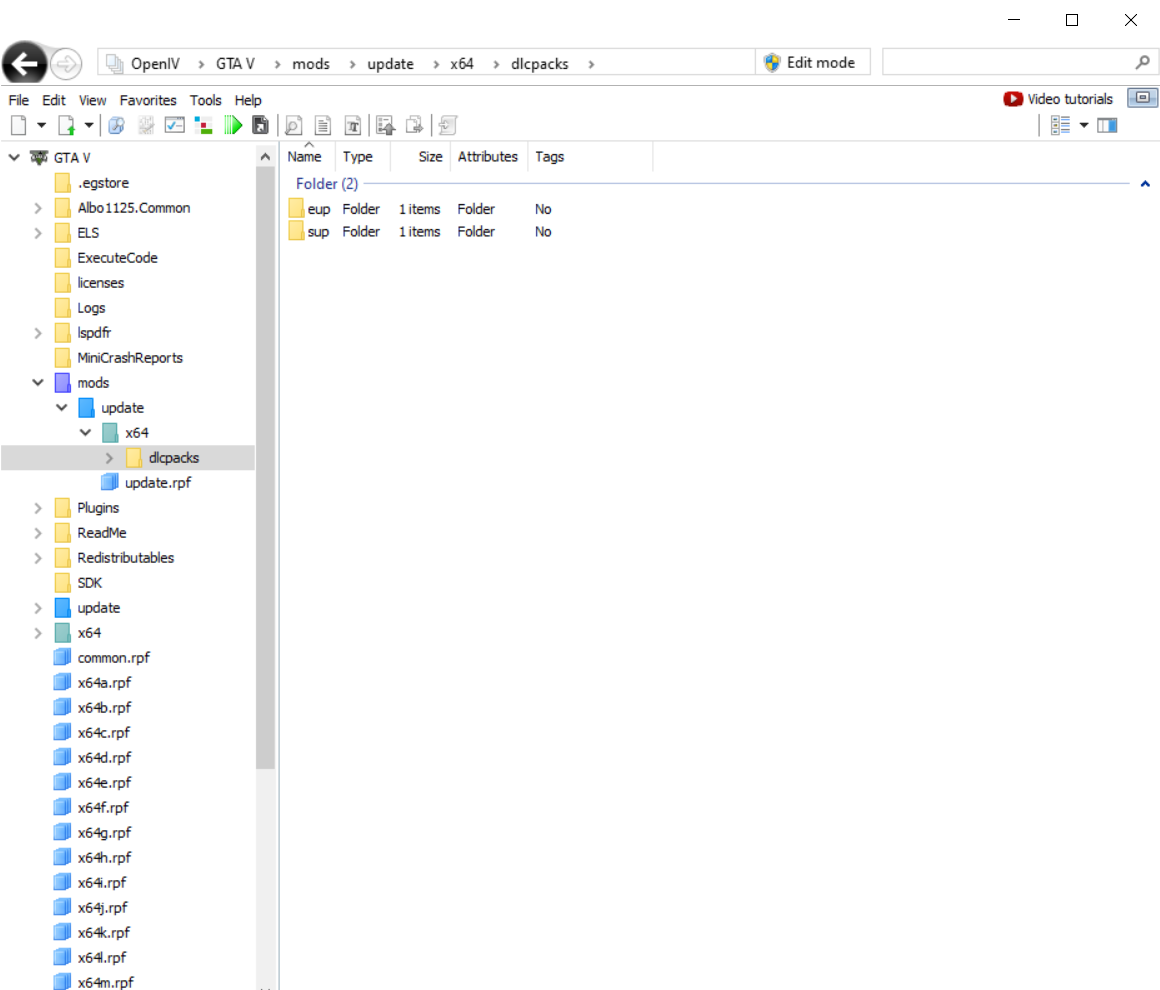Click the black Back navigation arrow

[x=24, y=64]
